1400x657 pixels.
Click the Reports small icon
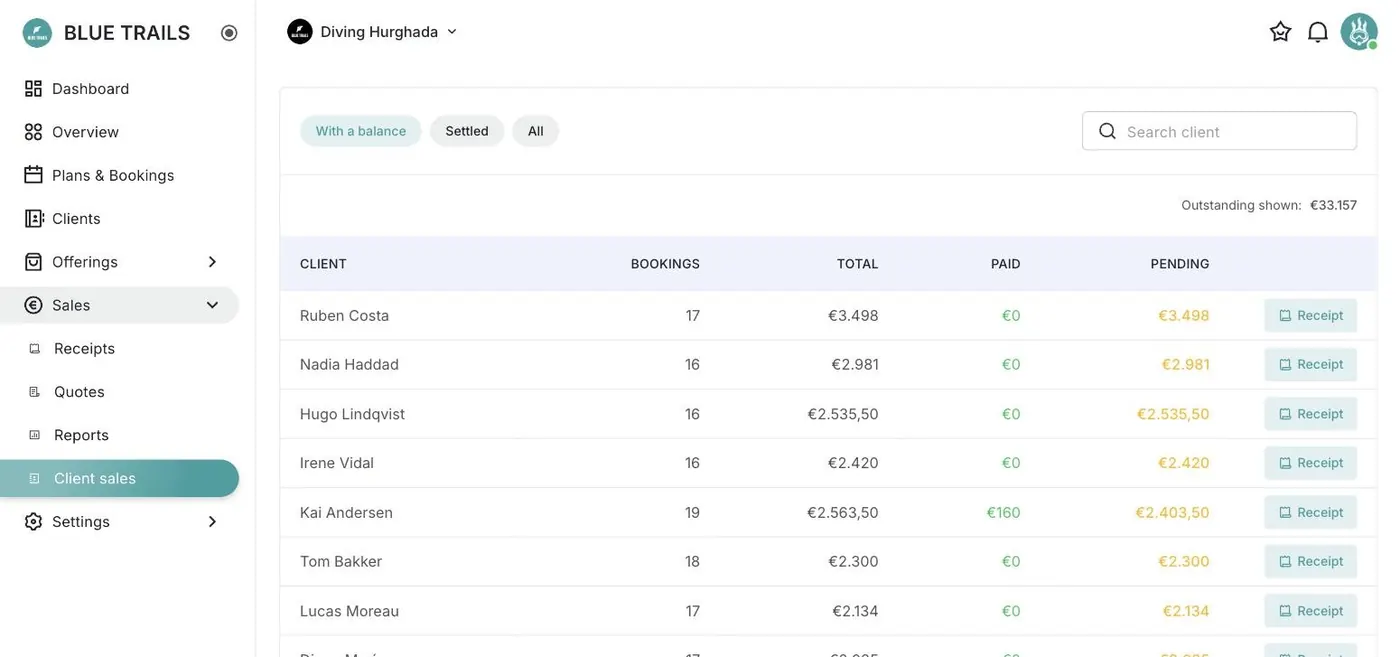[x=35, y=435]
